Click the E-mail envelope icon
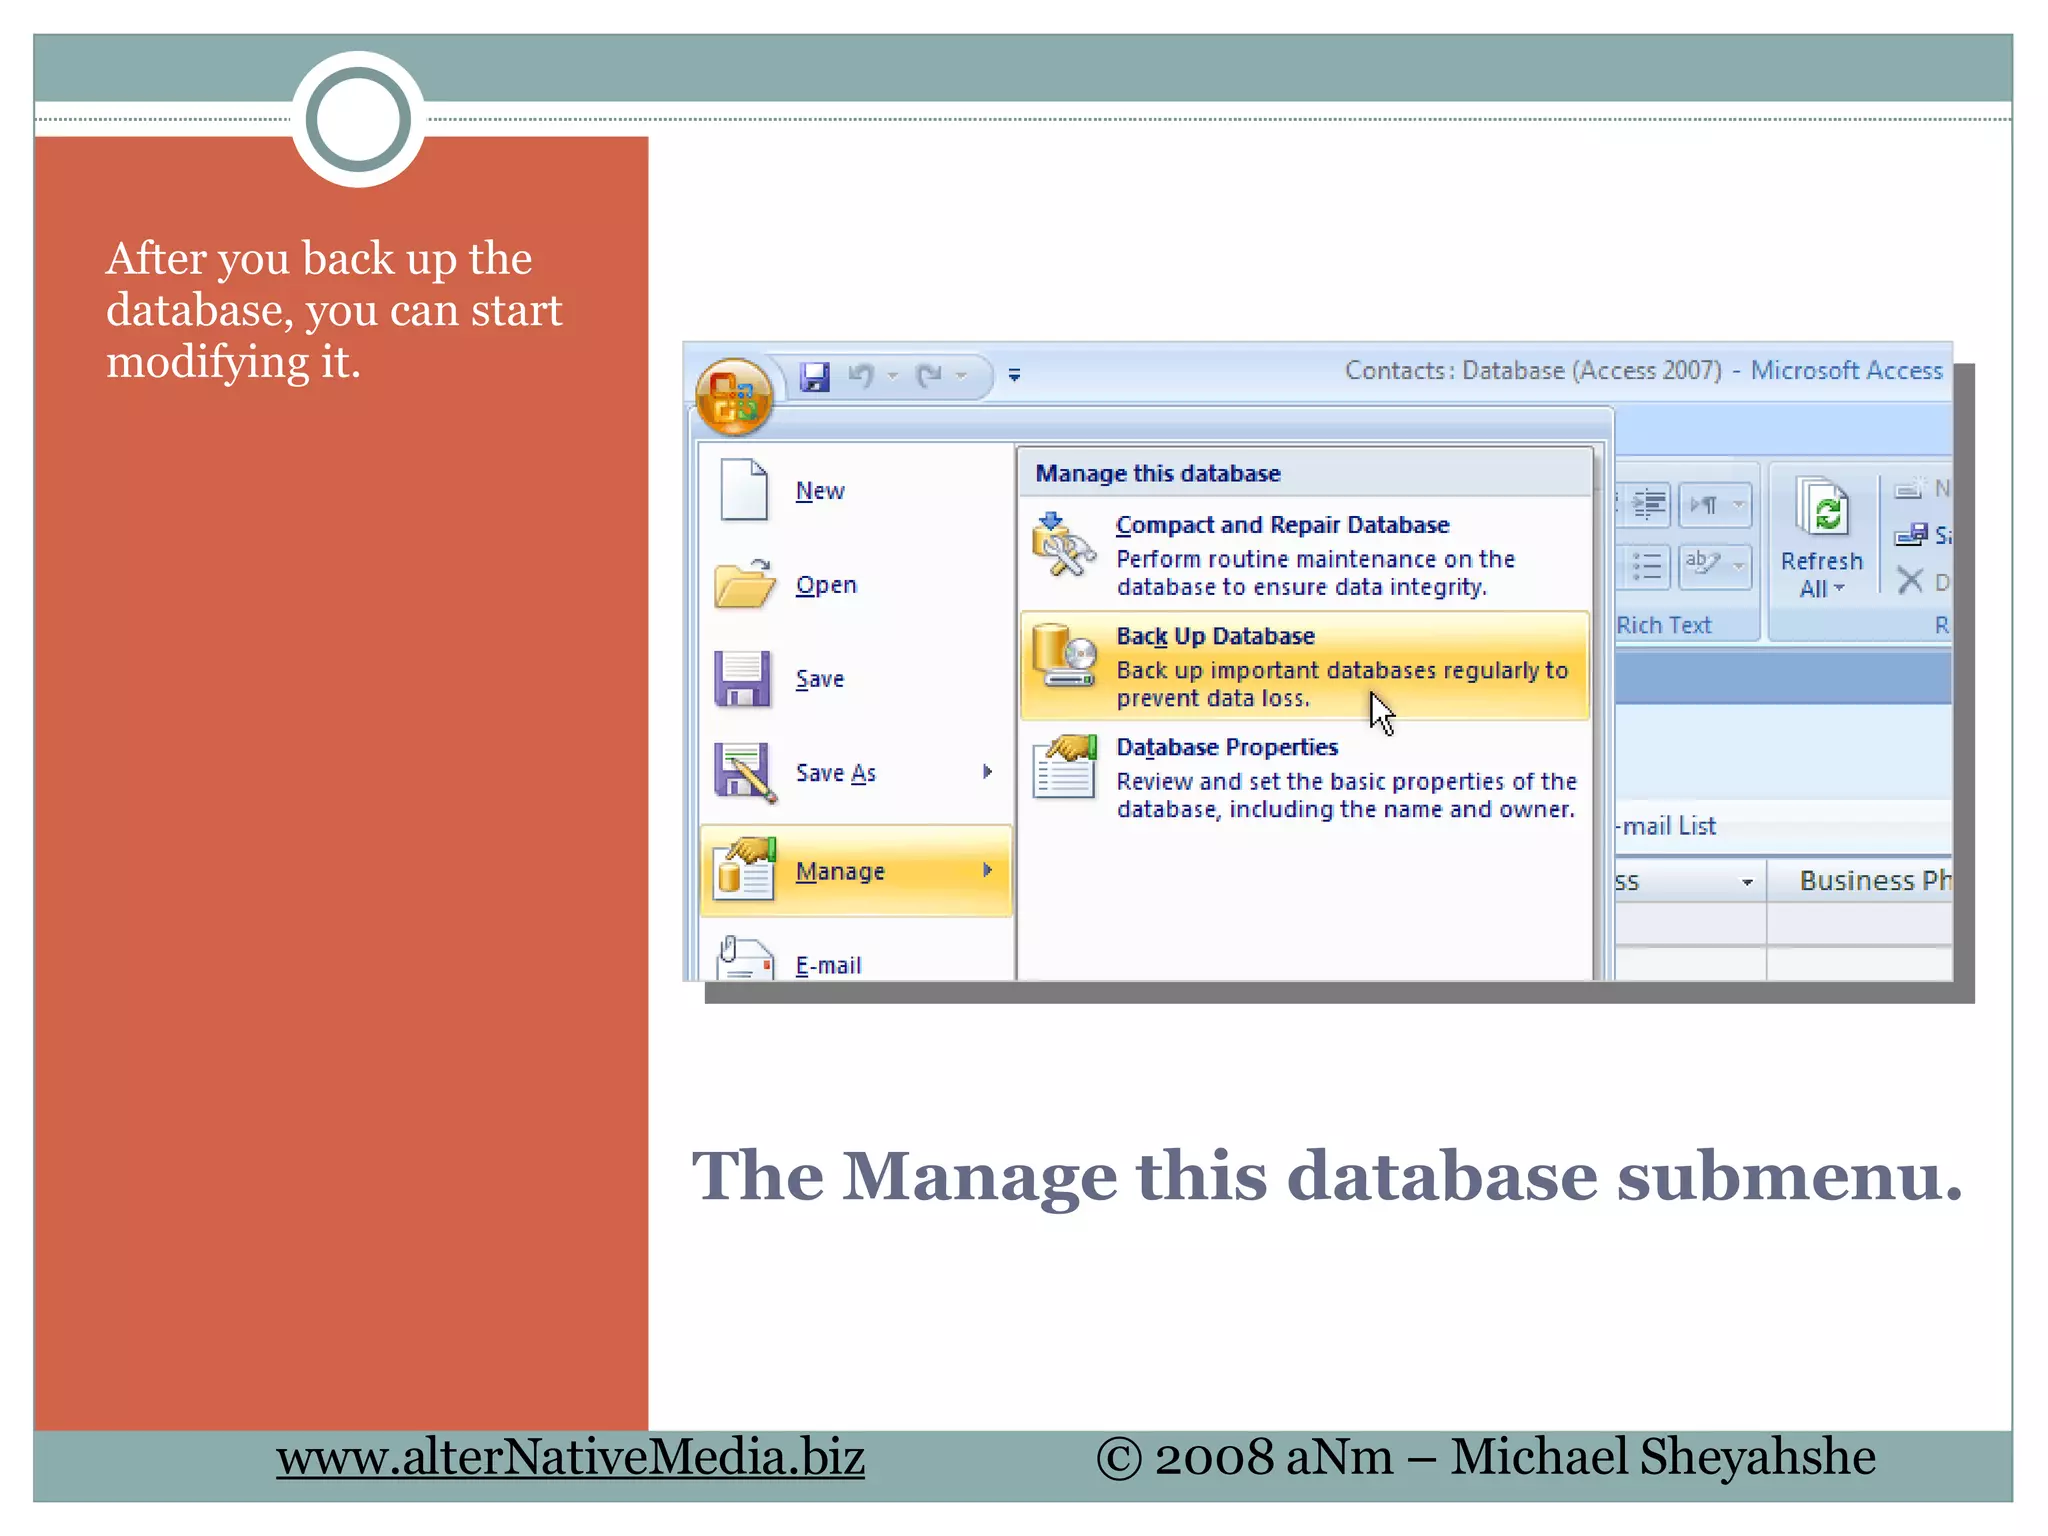2048x1536 pixels. (745, 958)
